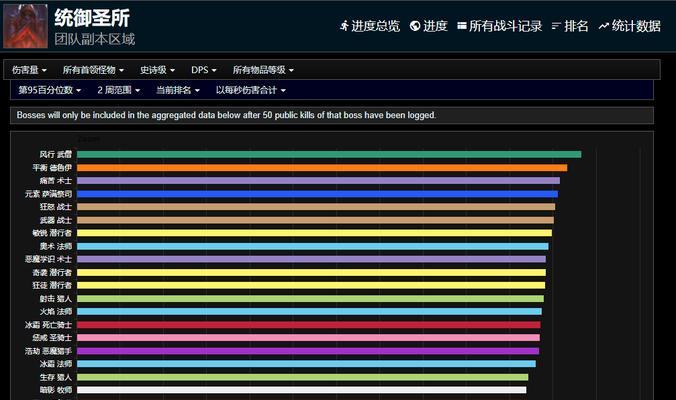Open the 史诗级 difficulty dropdown

pos(157,70)
